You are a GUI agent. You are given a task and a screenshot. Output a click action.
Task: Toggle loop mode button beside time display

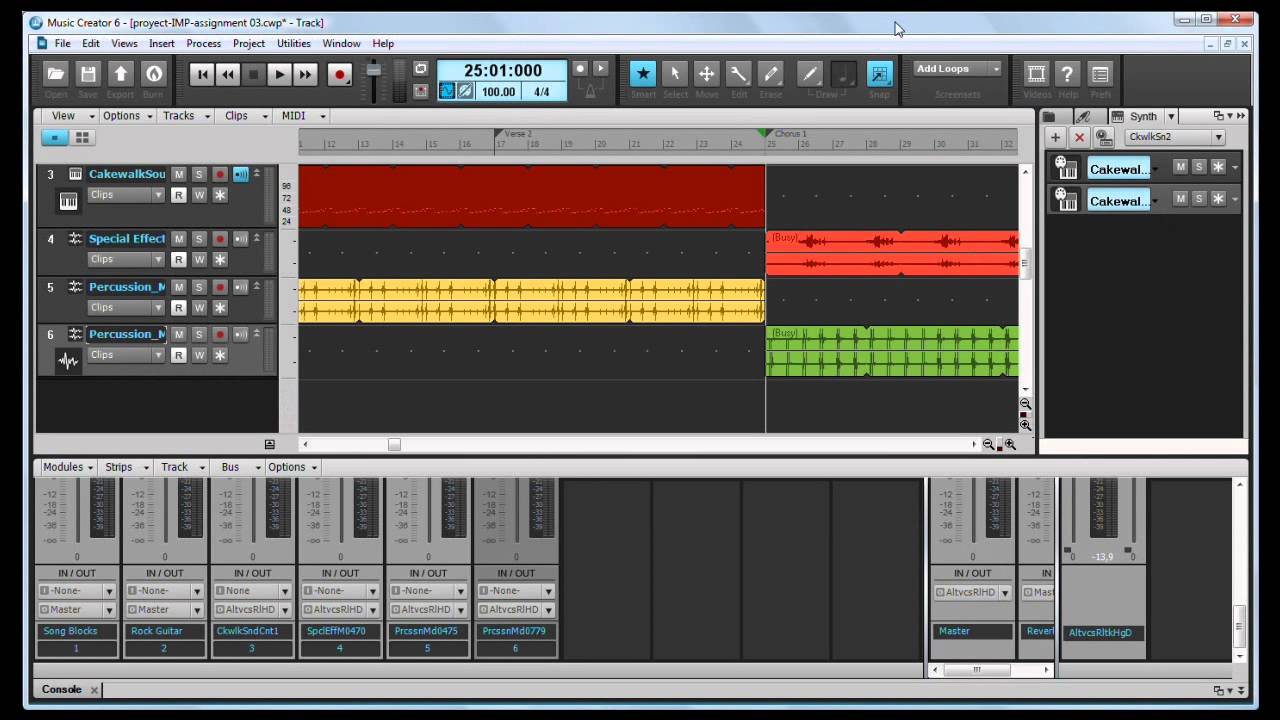pos(421,69)
